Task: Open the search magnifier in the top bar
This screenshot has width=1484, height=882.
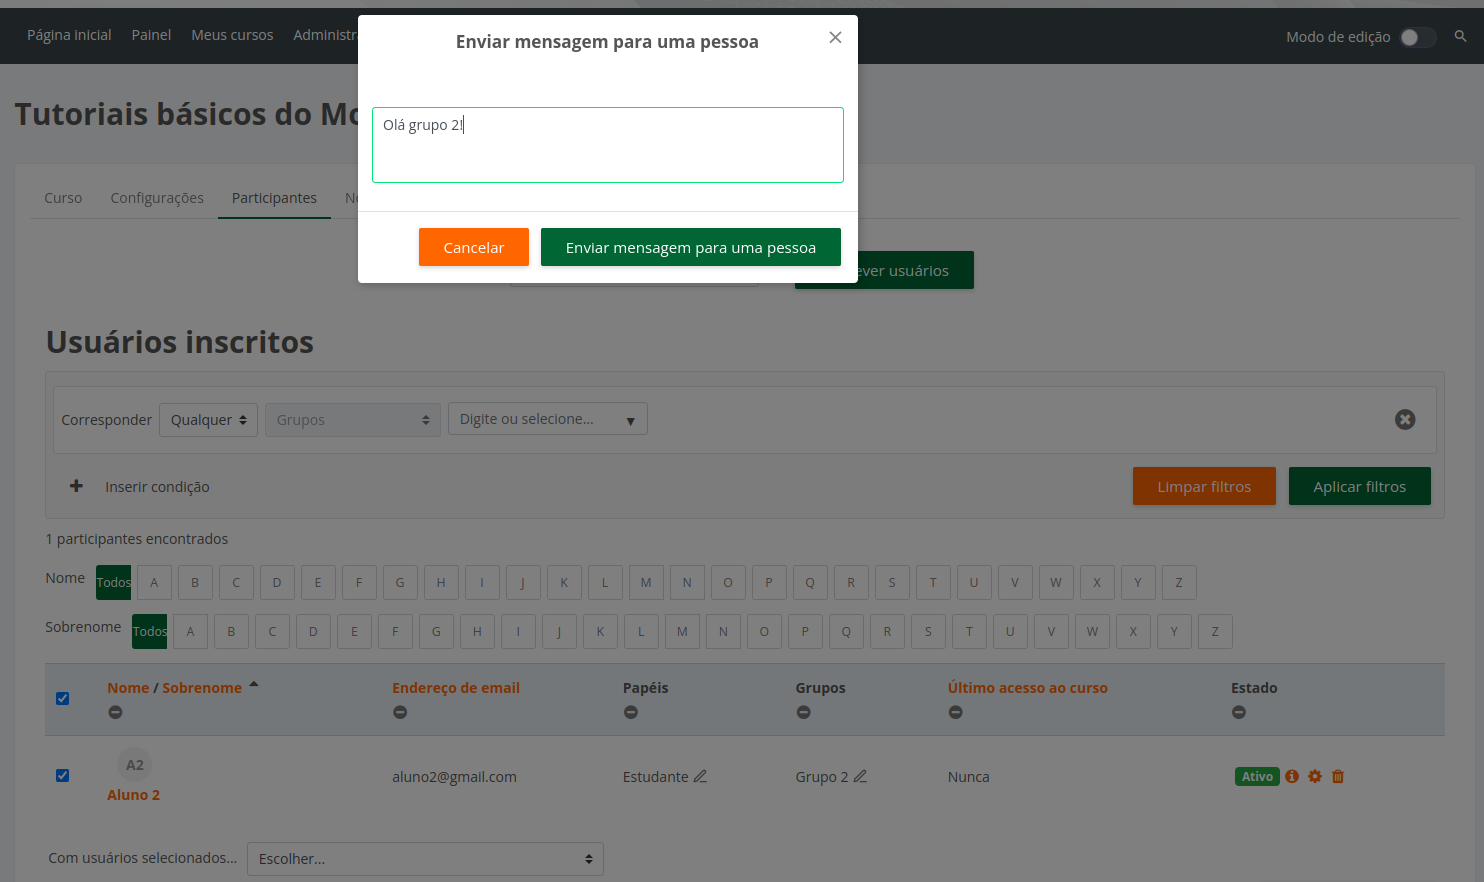Action: click(1460, 35)
